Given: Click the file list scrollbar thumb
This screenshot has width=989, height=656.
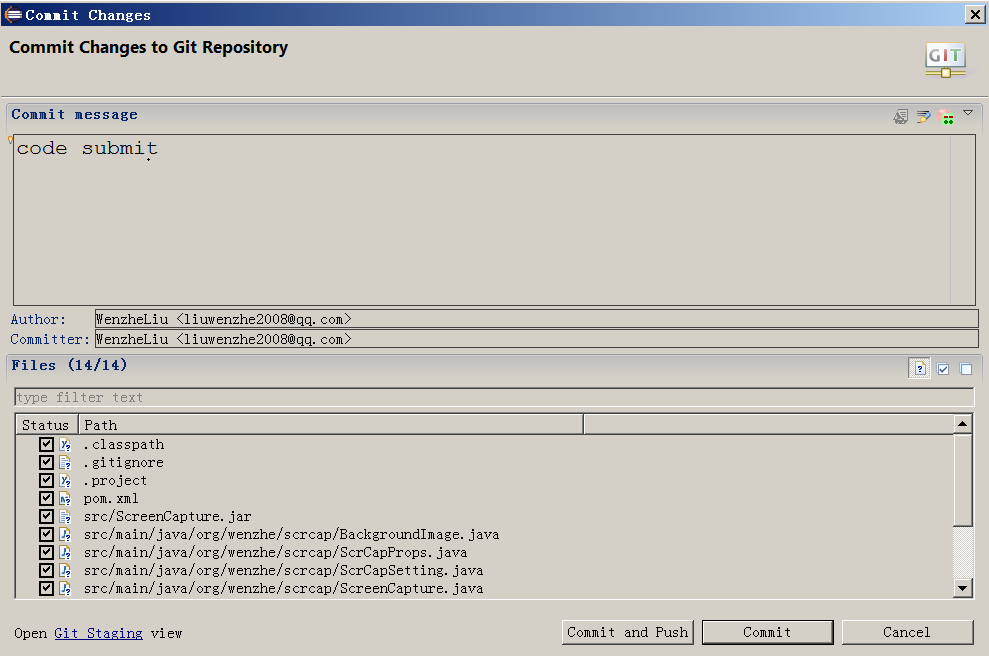Looking at the screenshot, I should [x=963, y=479].
